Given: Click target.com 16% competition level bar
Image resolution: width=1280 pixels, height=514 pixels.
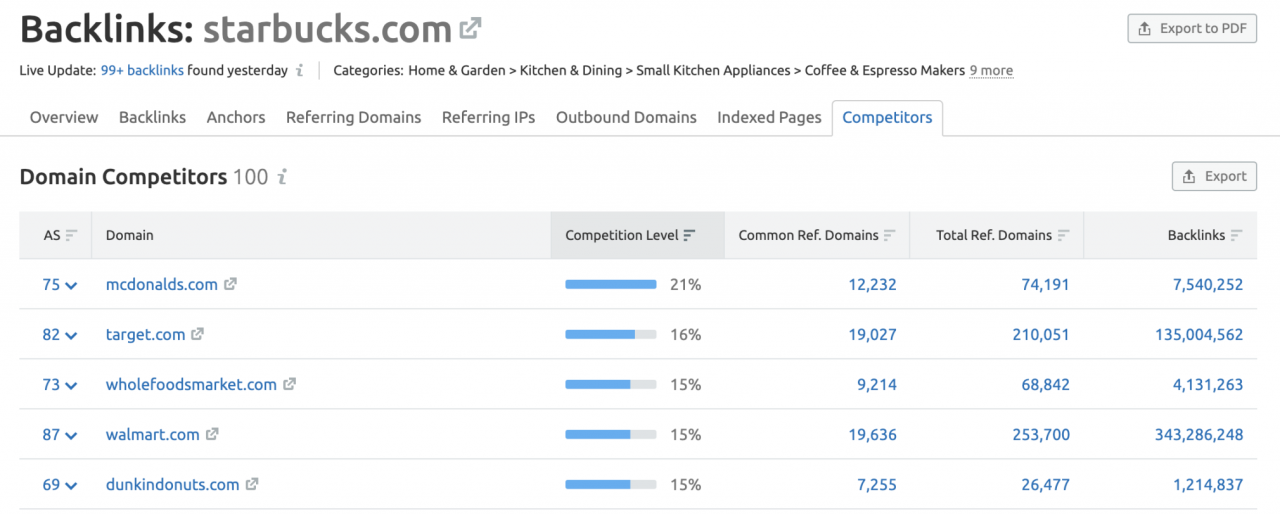Looking at the screenshot, I should 611,334.
